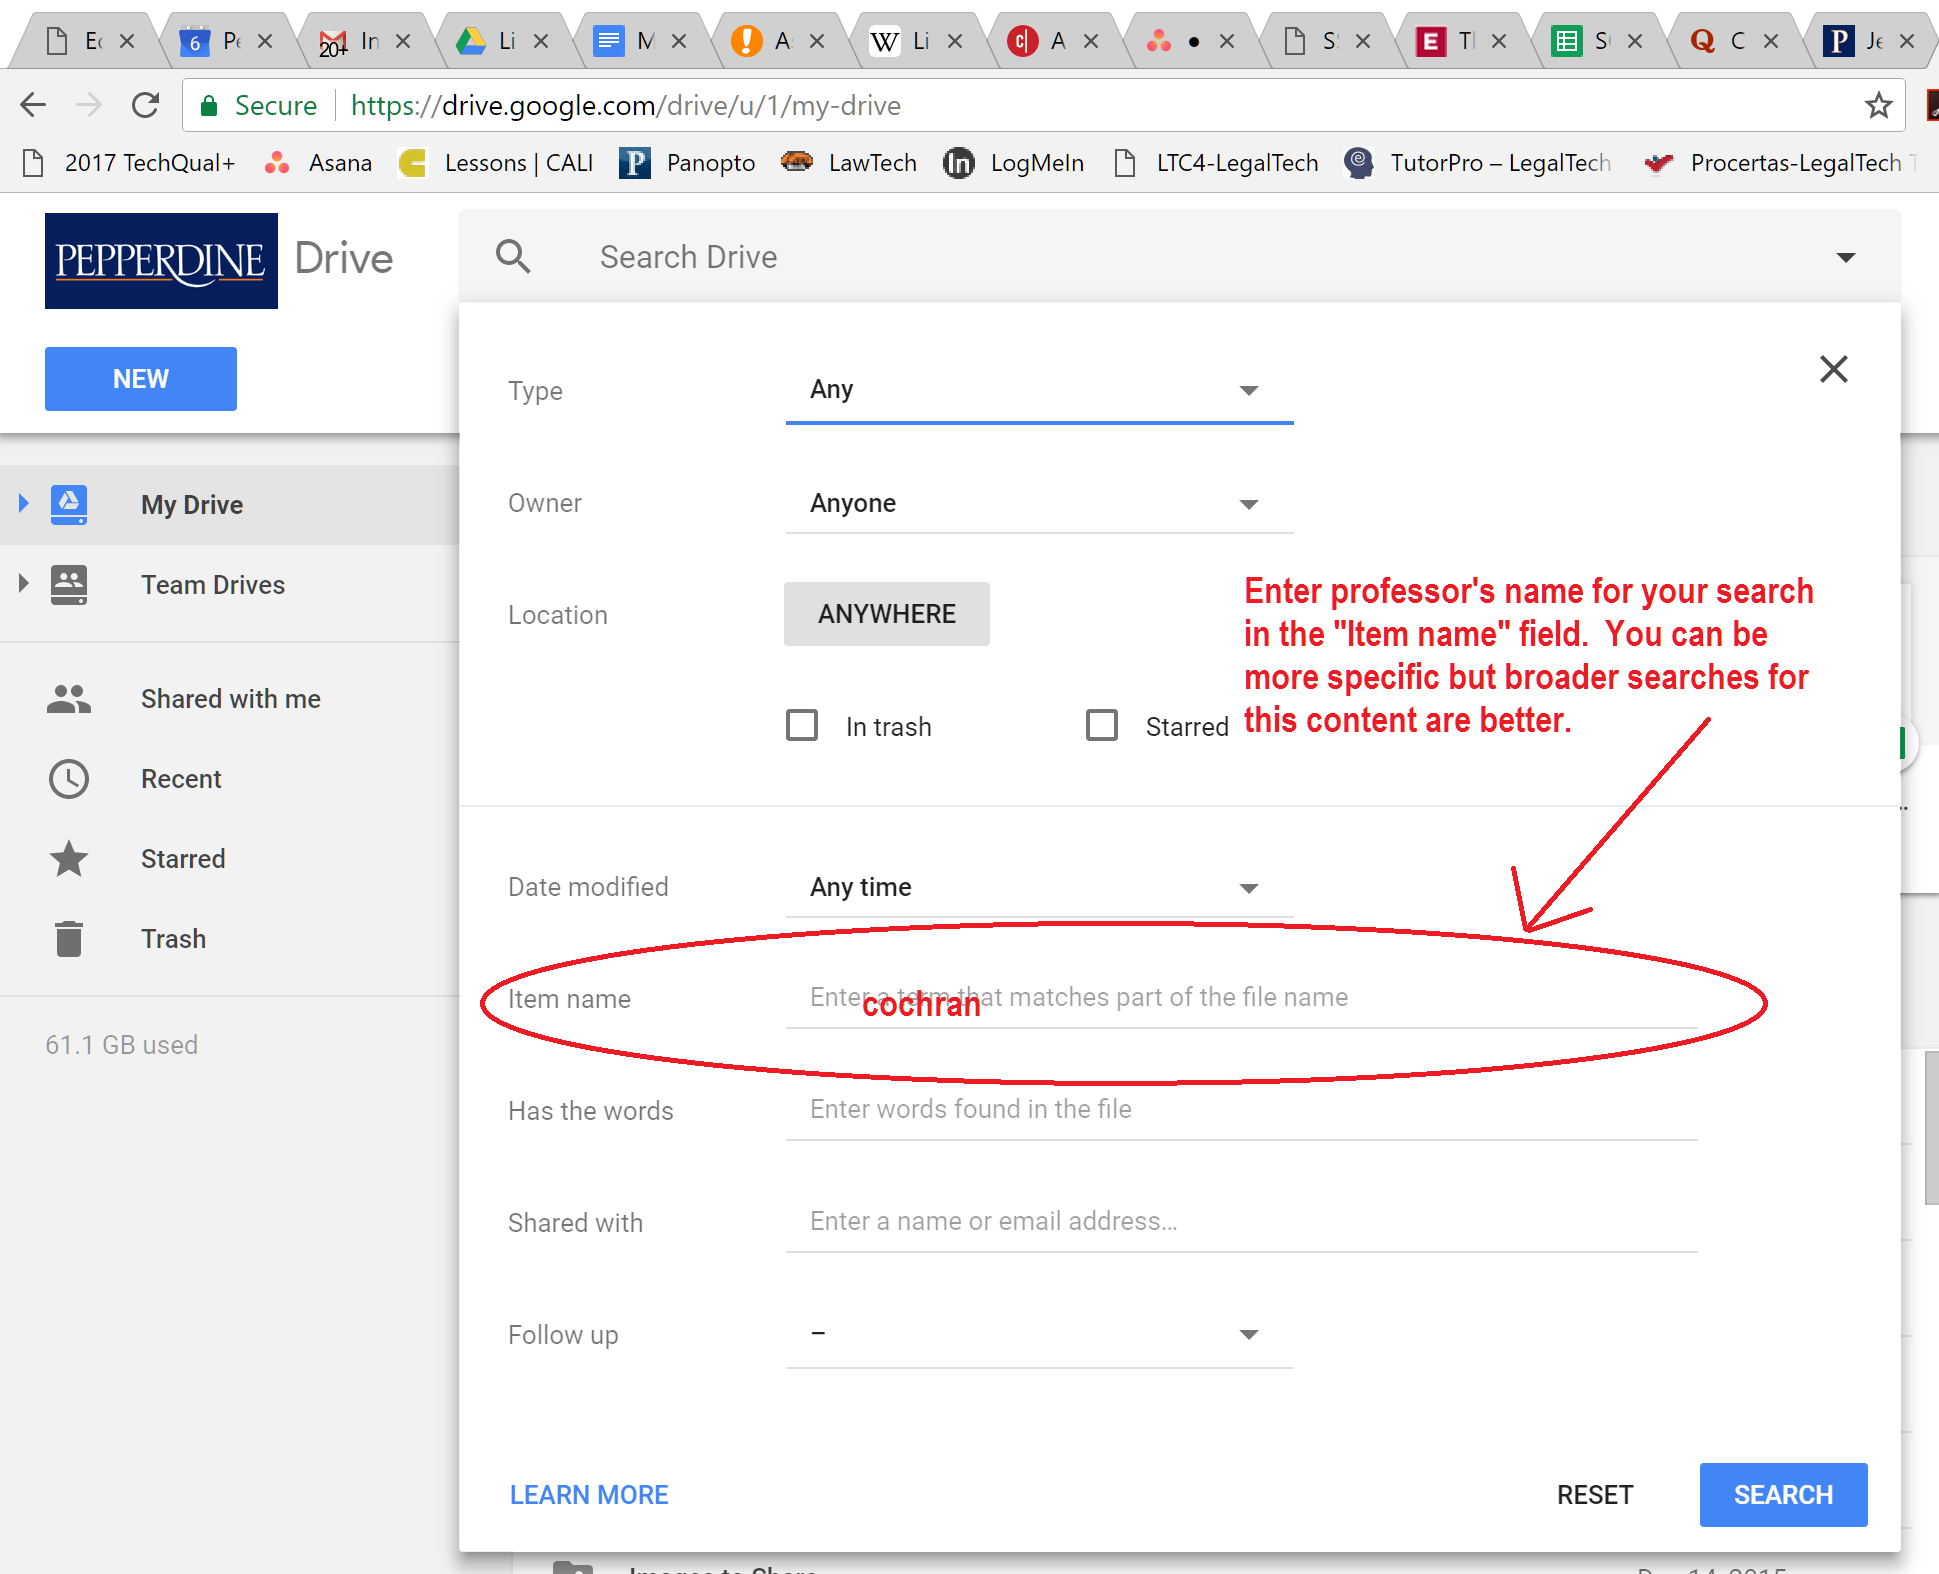Click the Starred star icon
This screenshot has height=1574, width=1939.
coord(67,858)
